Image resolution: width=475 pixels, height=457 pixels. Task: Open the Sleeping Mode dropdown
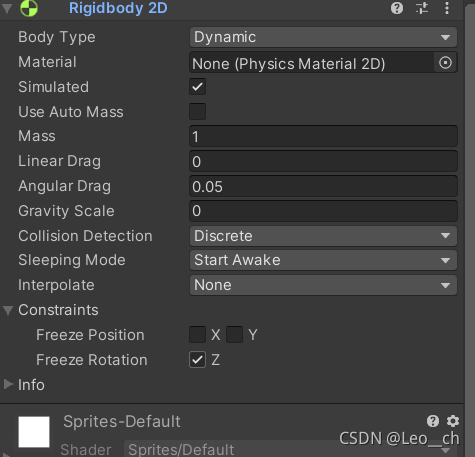pos(323,260)
